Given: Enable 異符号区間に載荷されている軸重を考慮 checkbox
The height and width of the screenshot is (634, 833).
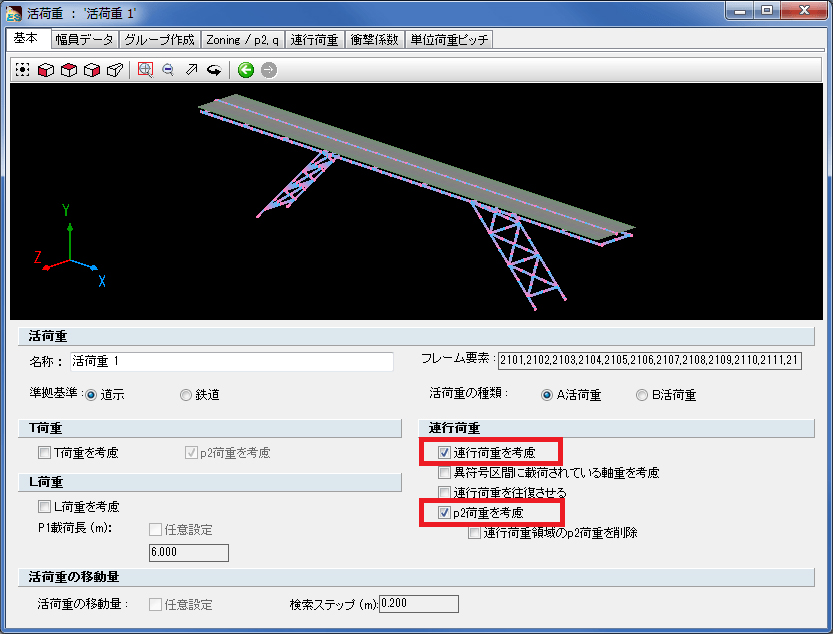Looking at the screenshot, I should (x=444, y=472).
